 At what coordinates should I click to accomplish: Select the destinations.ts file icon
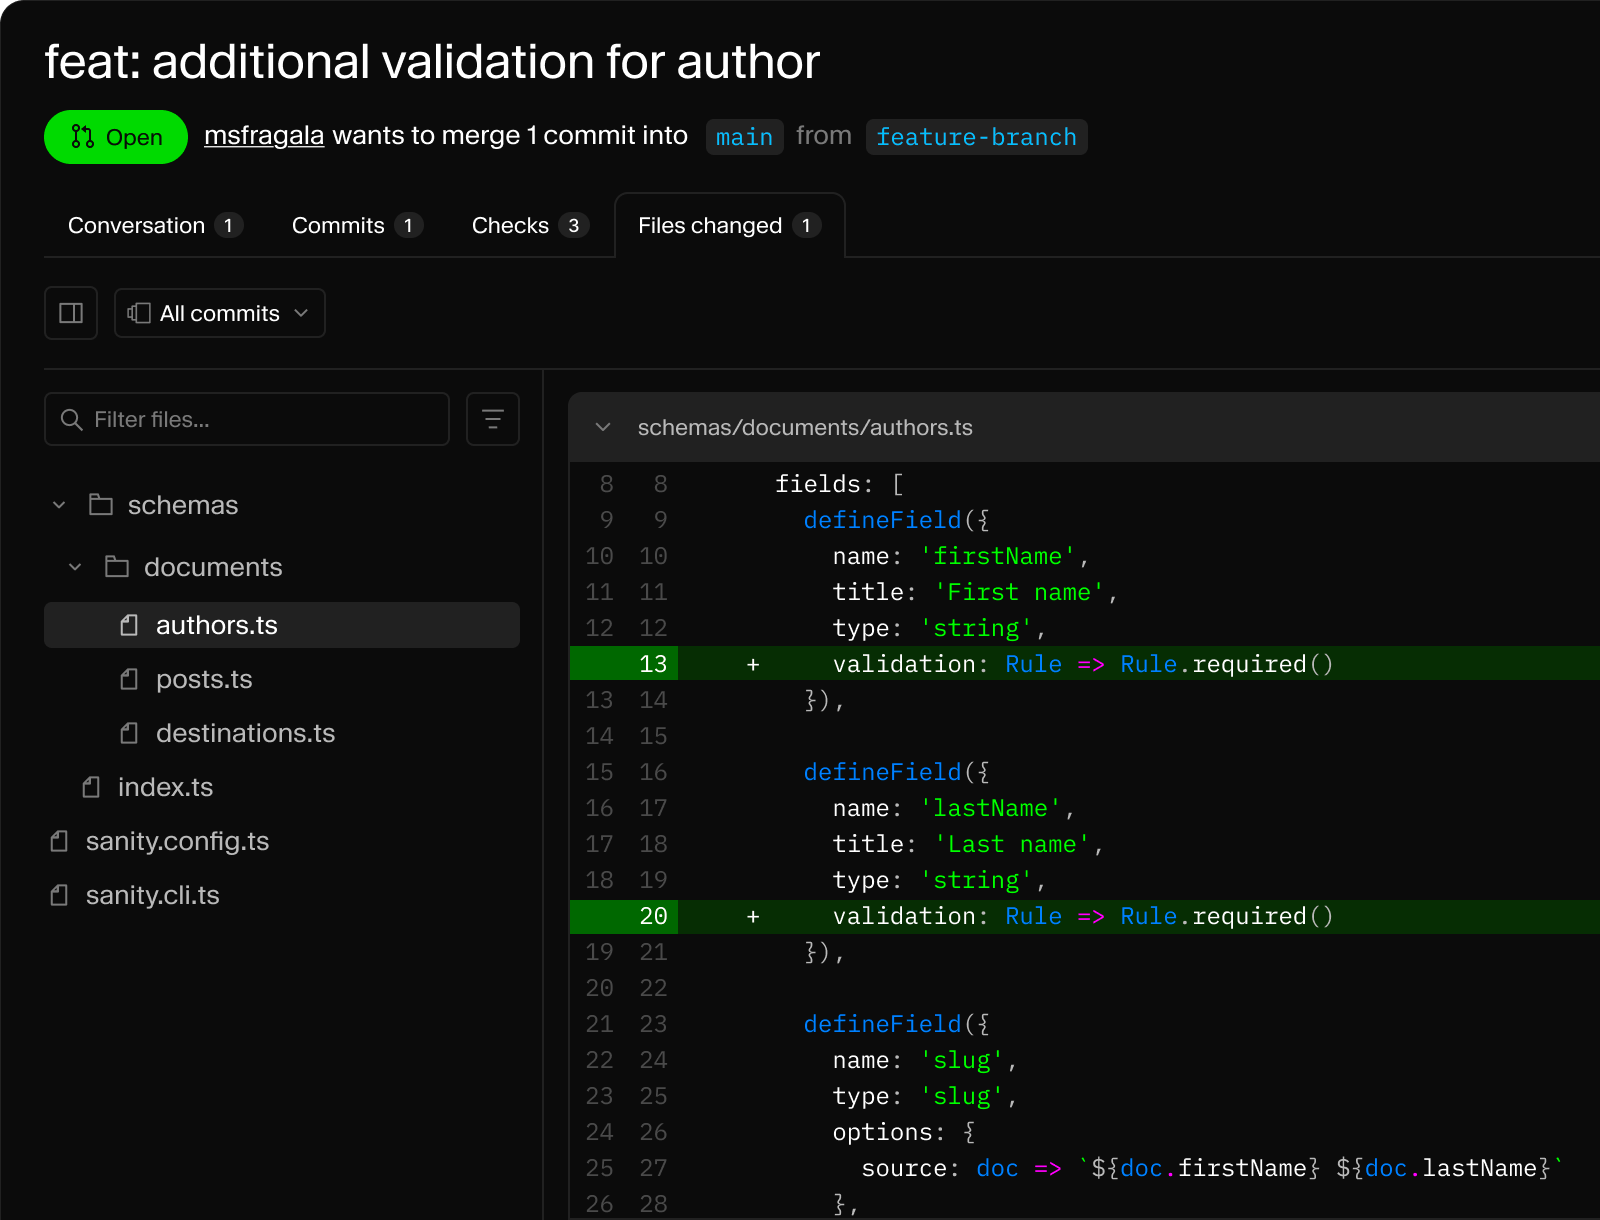click(x=129, y=733)
